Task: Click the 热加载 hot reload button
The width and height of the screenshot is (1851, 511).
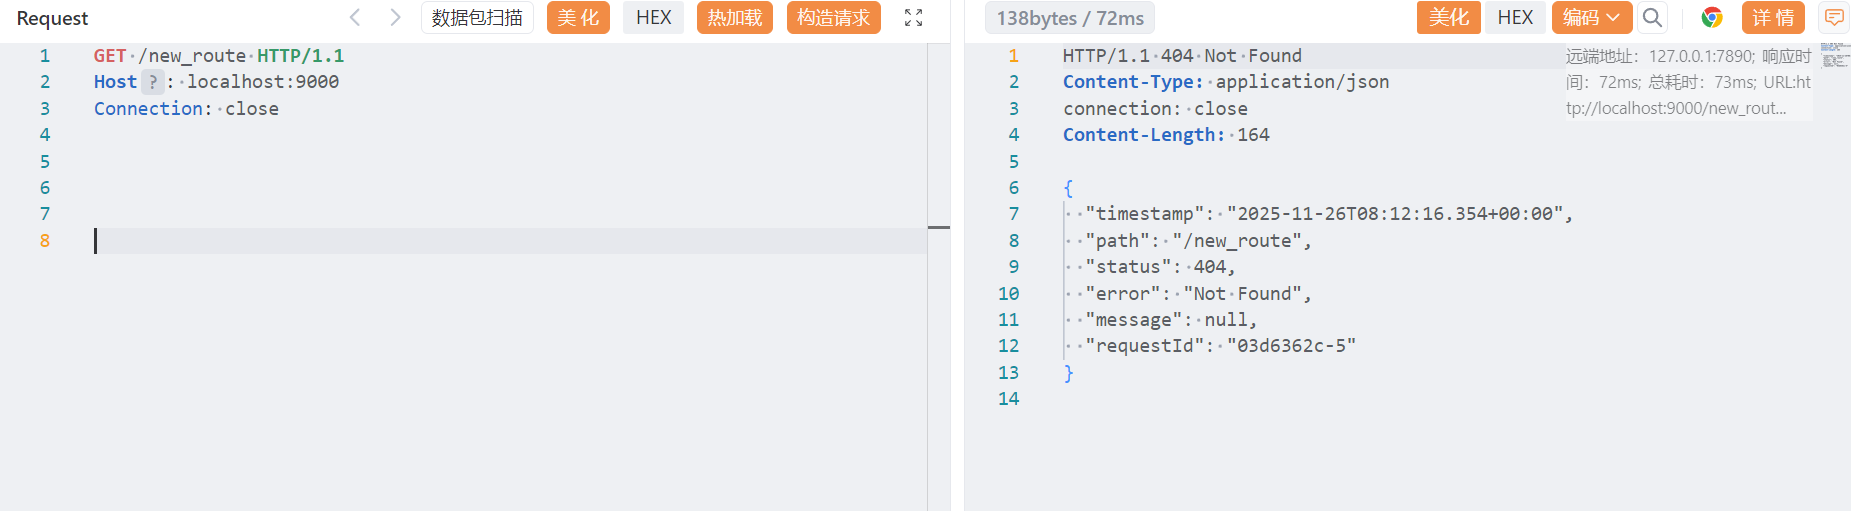Action: point(734,17)
